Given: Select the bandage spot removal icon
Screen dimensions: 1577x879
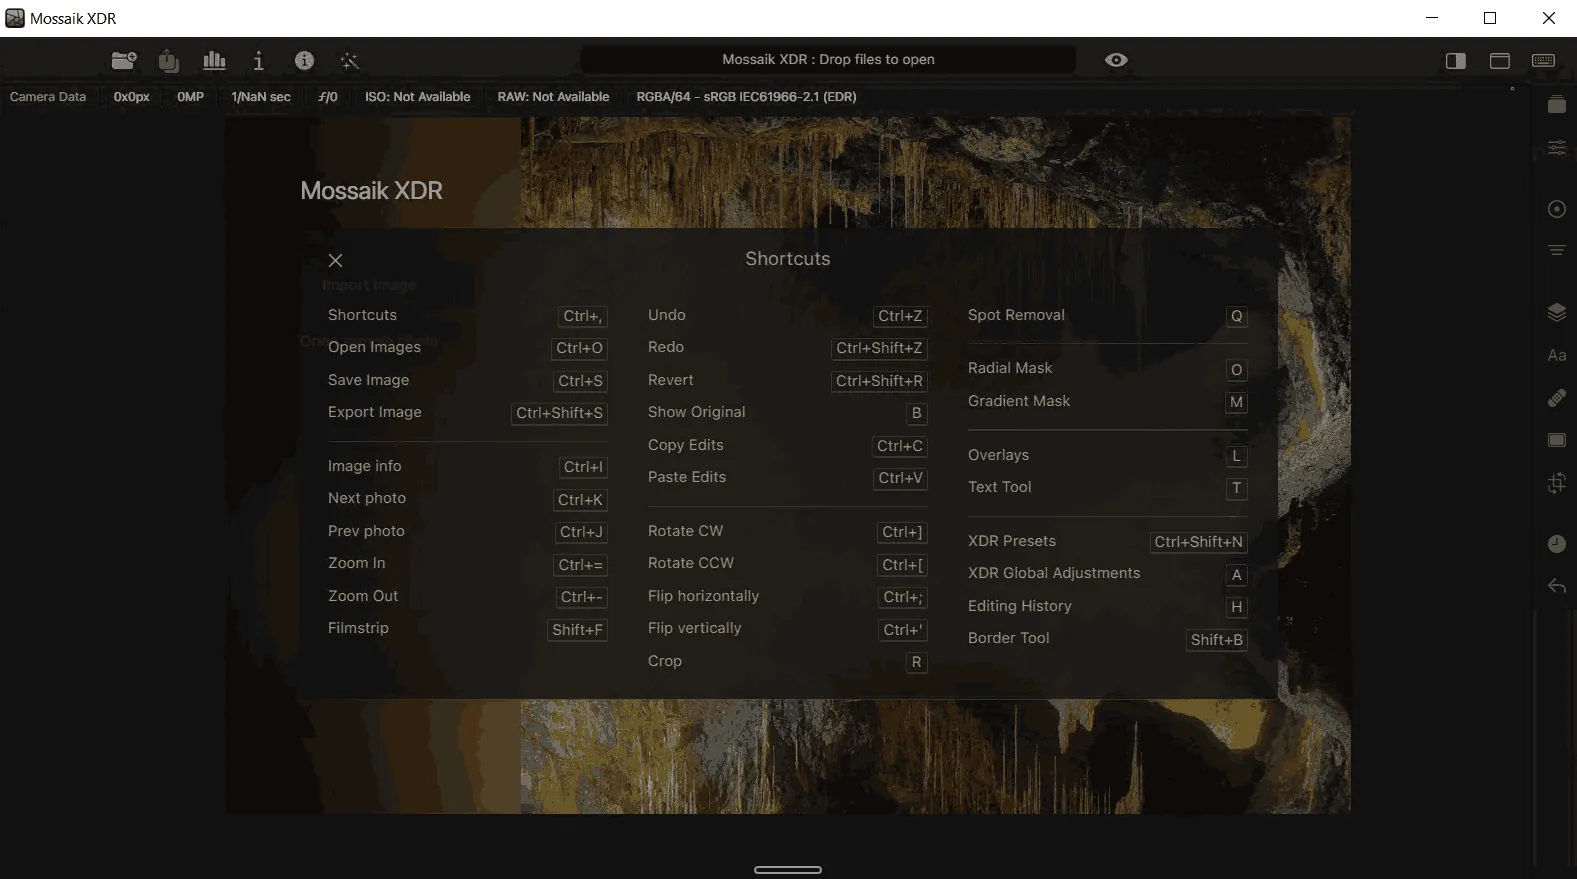Looking at the screenshot, I should pos(1557,398).
